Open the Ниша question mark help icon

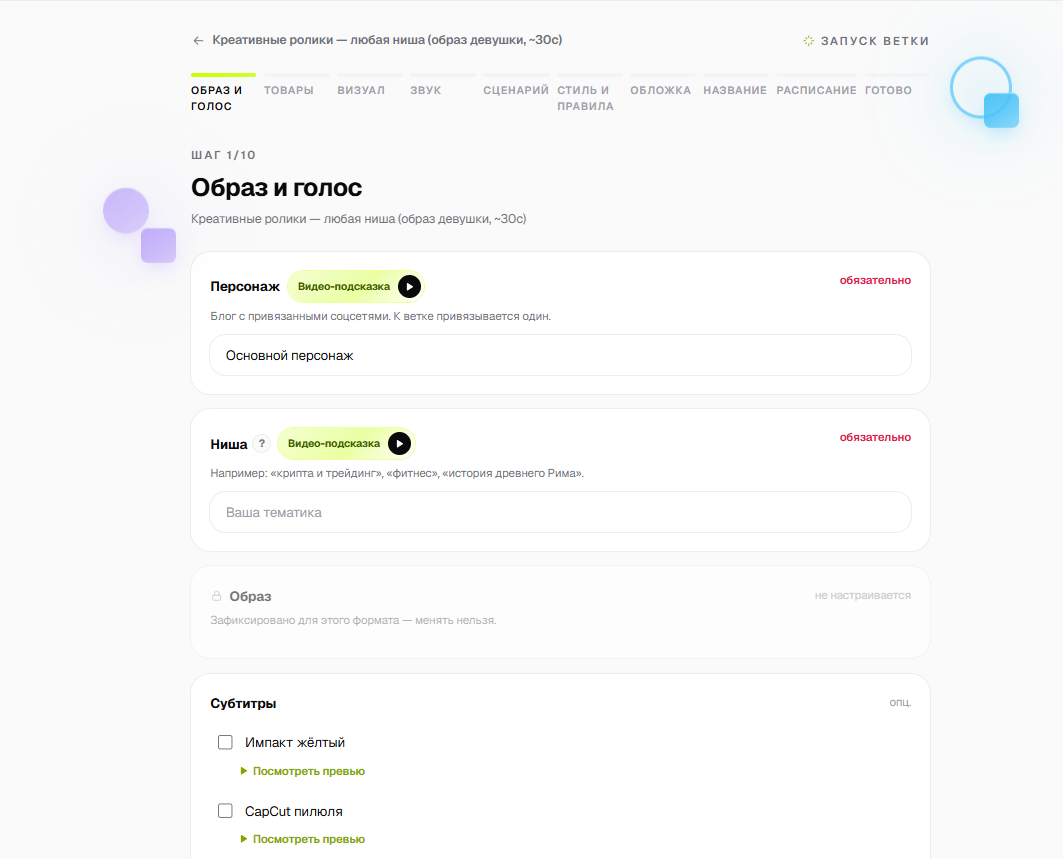tap(262, 444)
